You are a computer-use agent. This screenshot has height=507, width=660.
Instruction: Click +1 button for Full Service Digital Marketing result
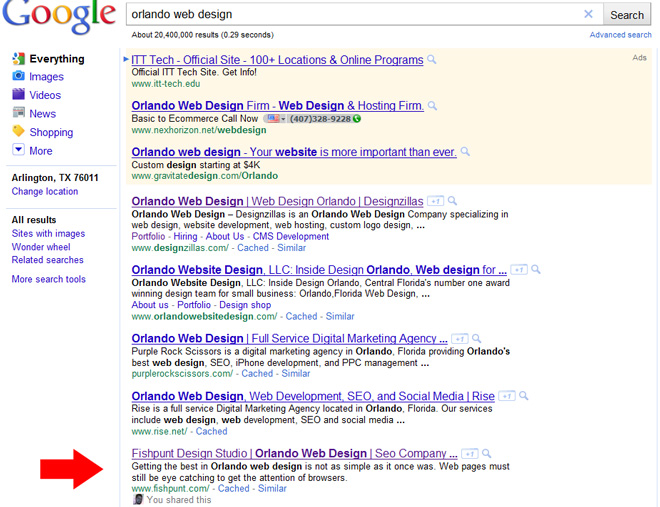coord(460,339)
